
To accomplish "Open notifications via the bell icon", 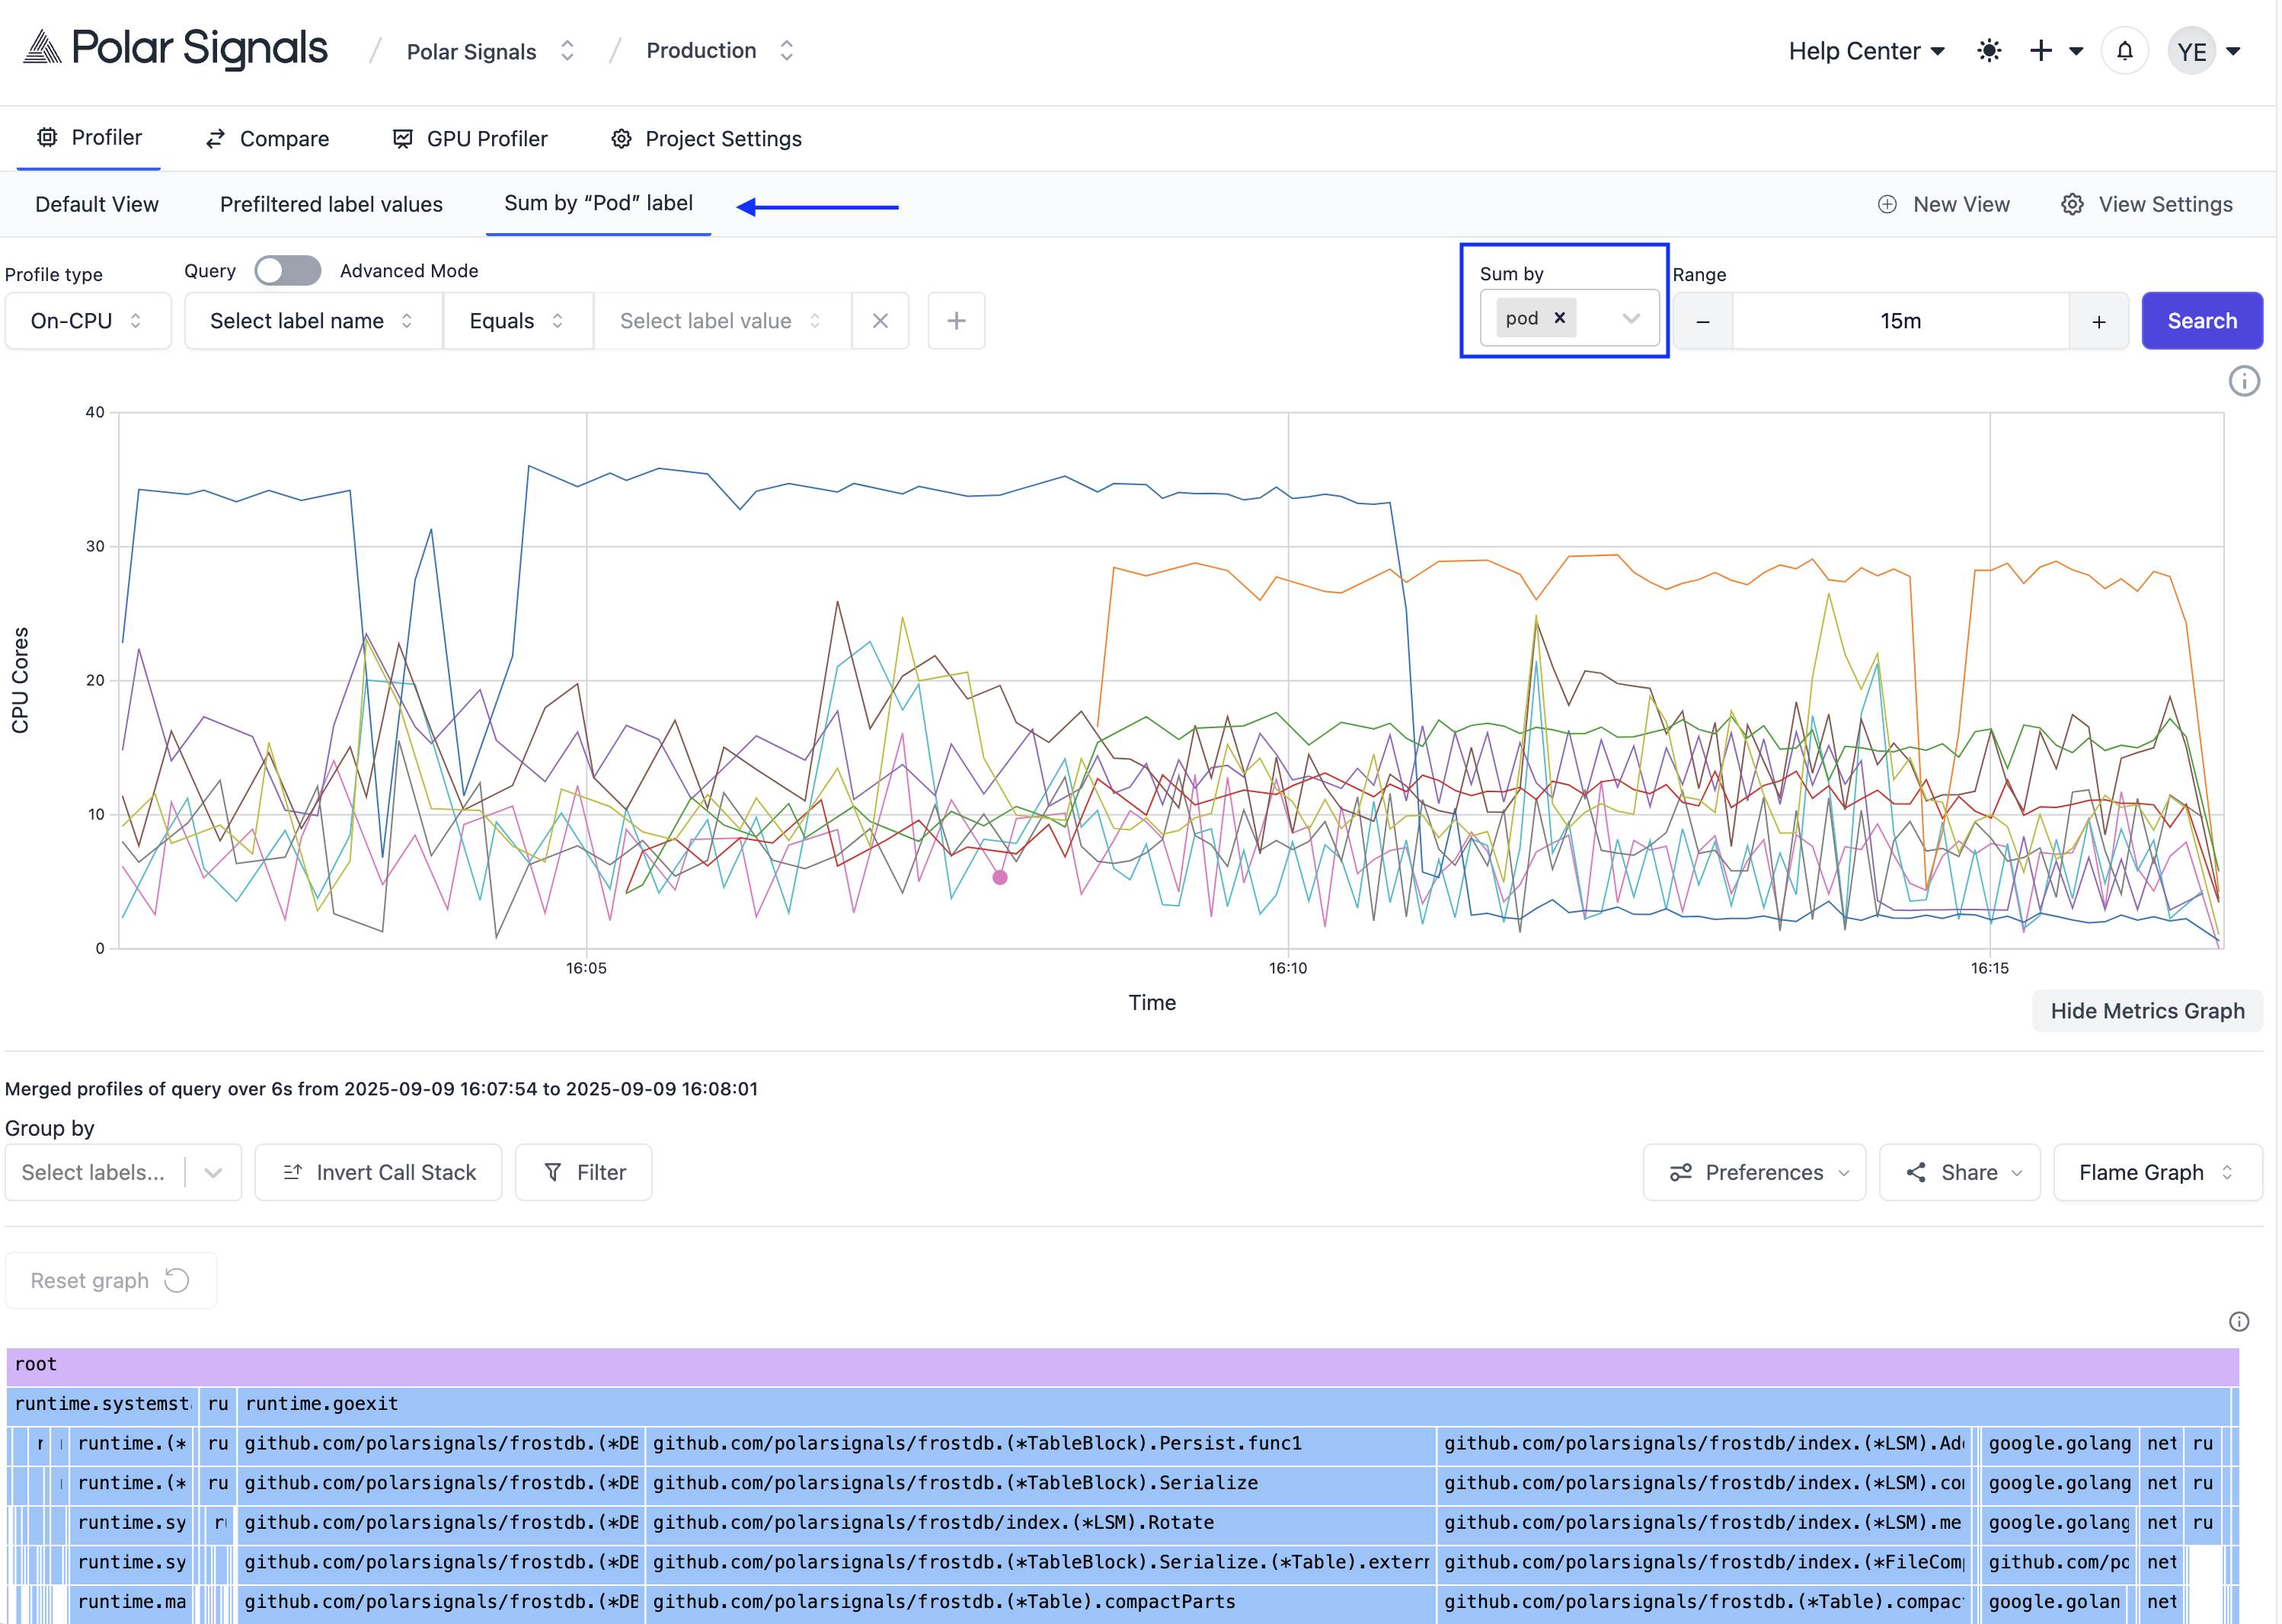I will (2126, 50).
